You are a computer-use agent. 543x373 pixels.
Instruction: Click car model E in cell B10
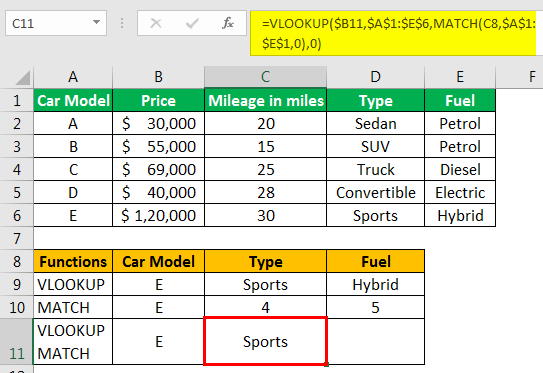pos(159,307)
